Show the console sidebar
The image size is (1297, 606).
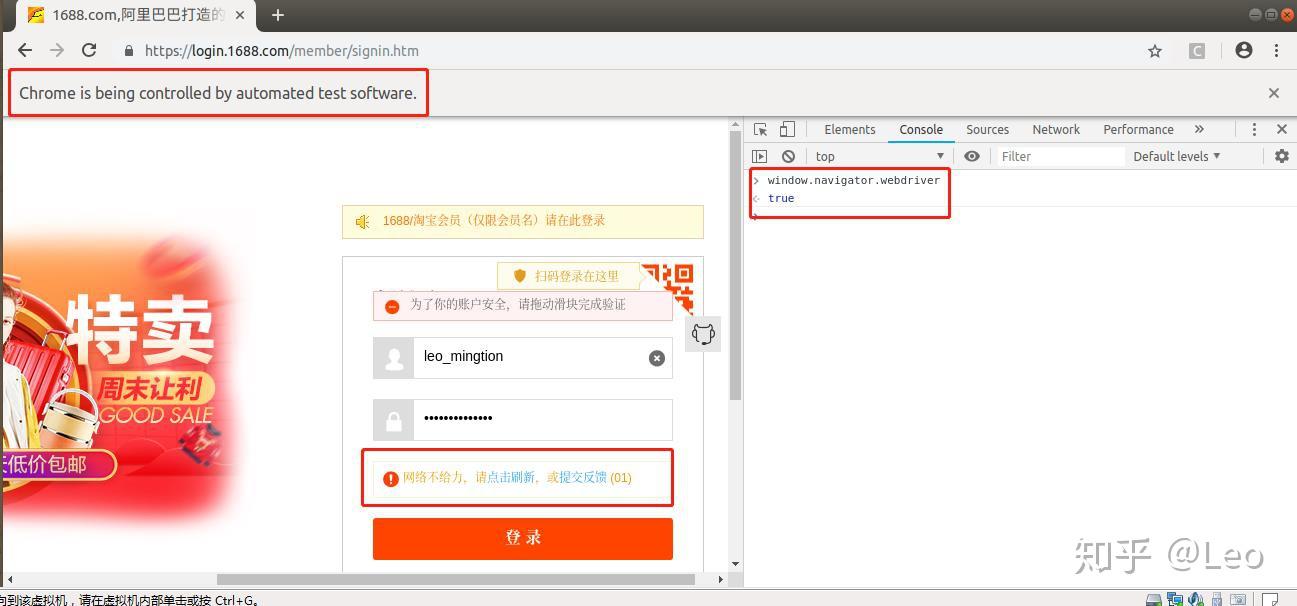(760, 156)
